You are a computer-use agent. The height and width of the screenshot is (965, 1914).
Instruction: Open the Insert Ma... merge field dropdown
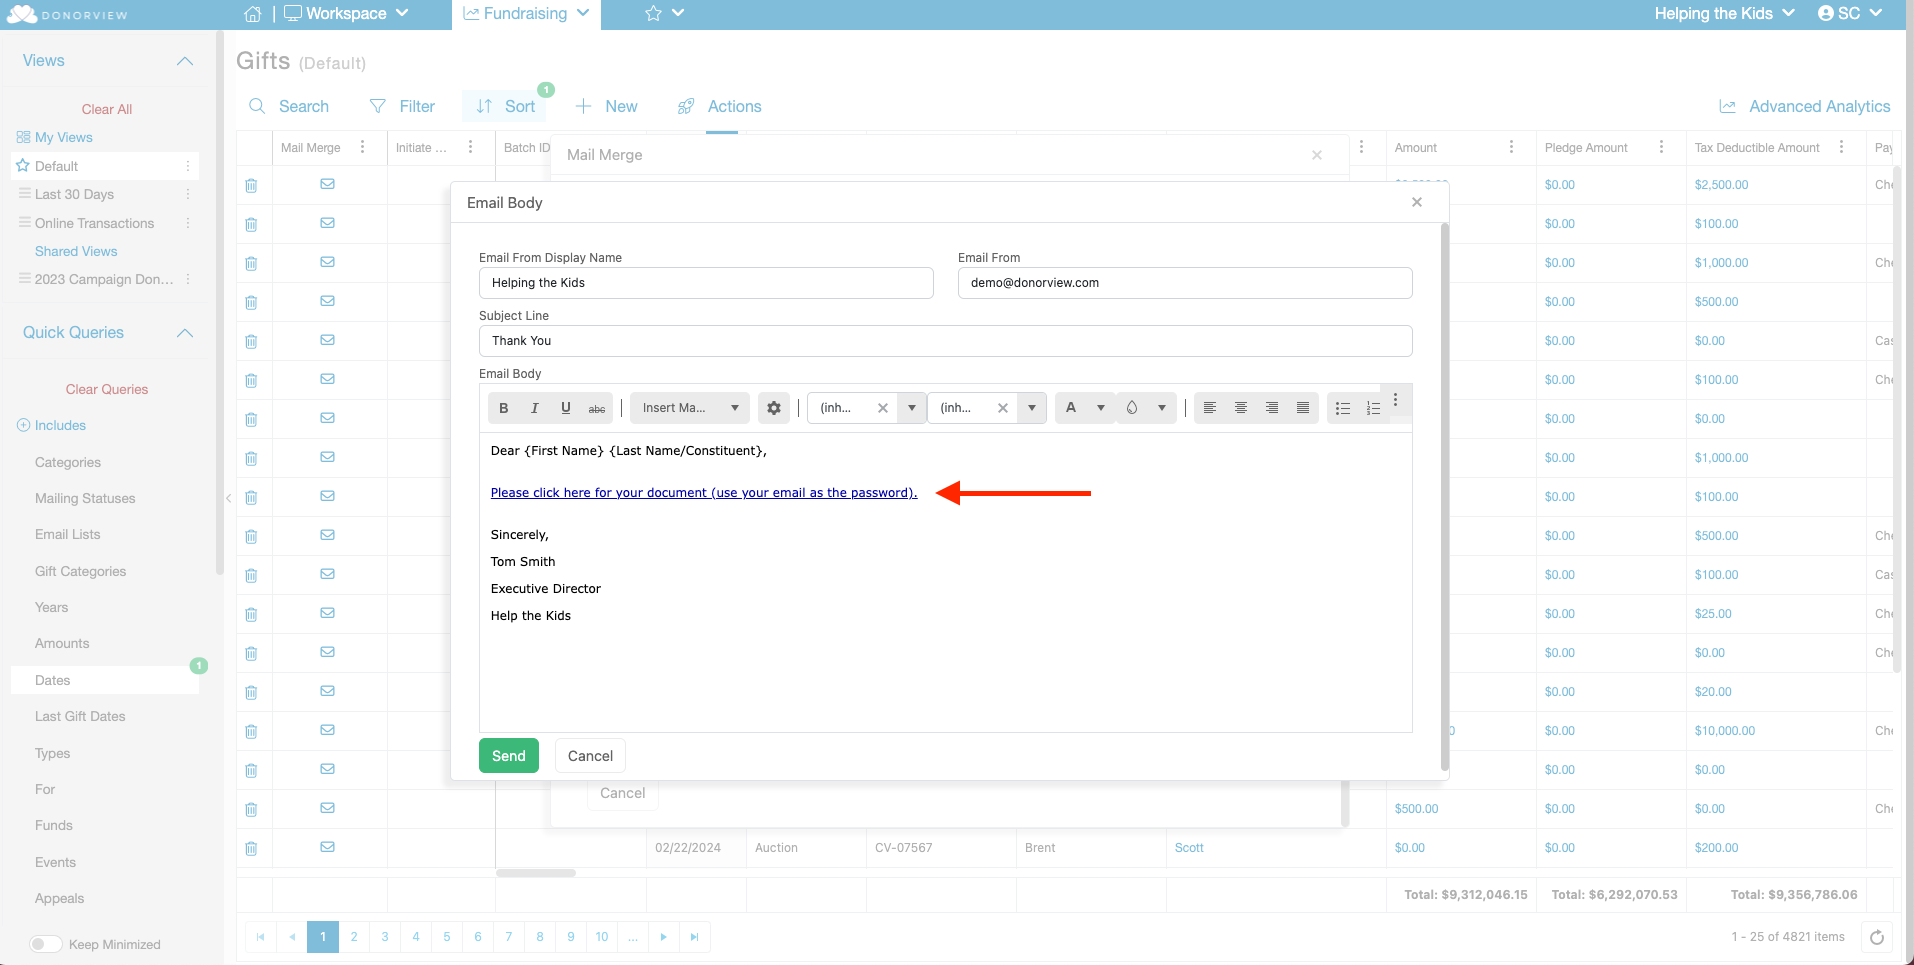pos(690,408)
